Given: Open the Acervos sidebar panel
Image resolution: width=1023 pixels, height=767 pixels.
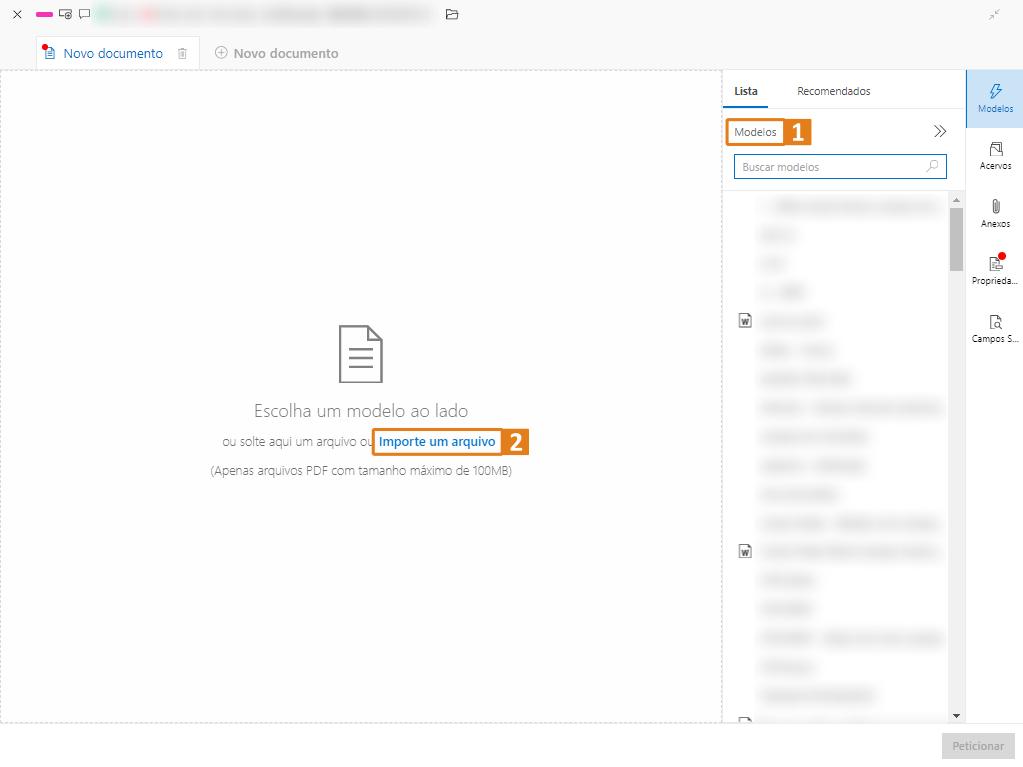Looking at the screenshot, I should click(x=994, y=155).
